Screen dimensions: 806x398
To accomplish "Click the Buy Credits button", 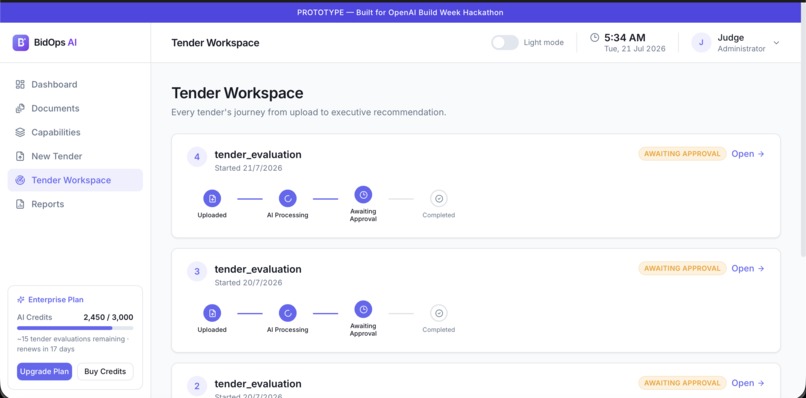I will click(x=105, y=371).
